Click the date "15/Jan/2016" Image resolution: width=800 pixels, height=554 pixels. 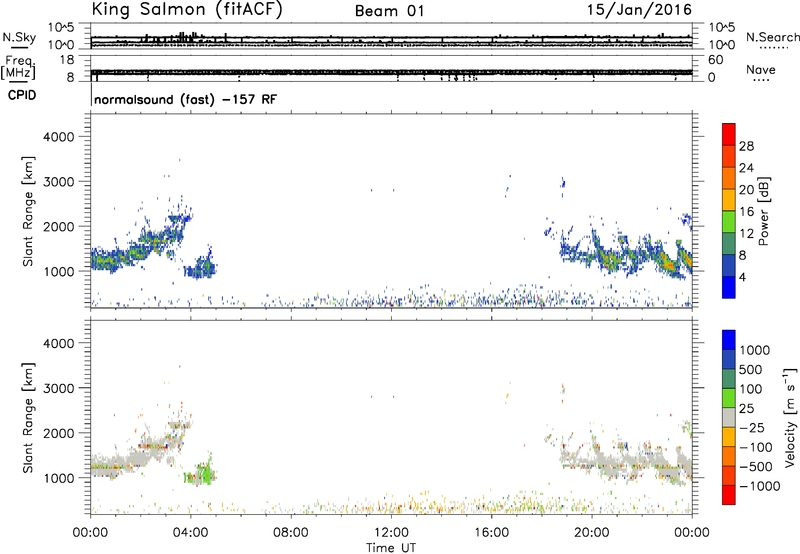[x=639, y=10]
